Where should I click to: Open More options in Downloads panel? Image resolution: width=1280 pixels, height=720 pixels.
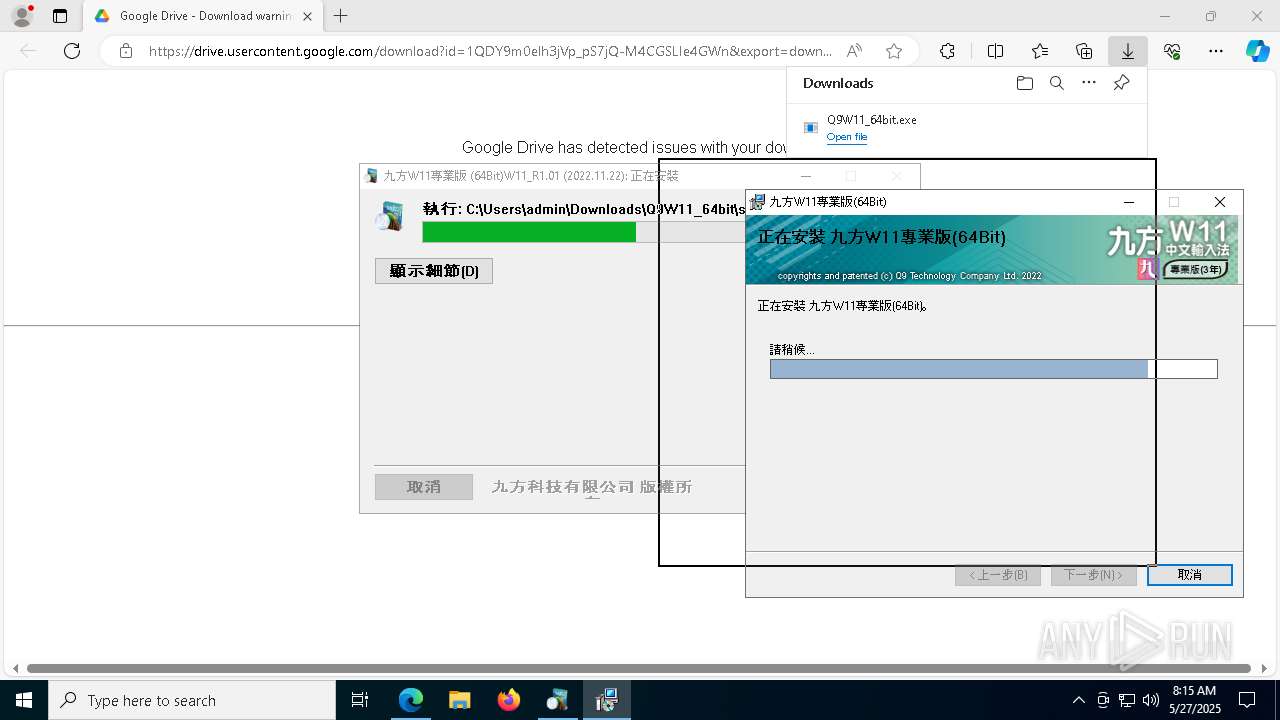[x=1089, y=83]
